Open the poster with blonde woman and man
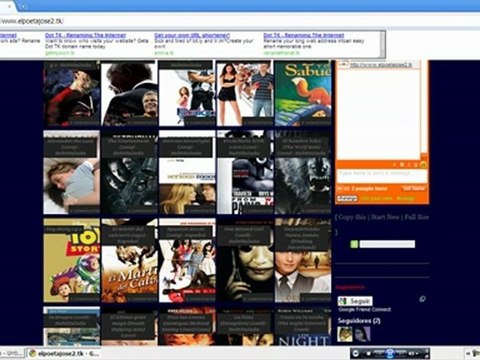The height and width of the screenshot is (360, 480). point(187,172)
